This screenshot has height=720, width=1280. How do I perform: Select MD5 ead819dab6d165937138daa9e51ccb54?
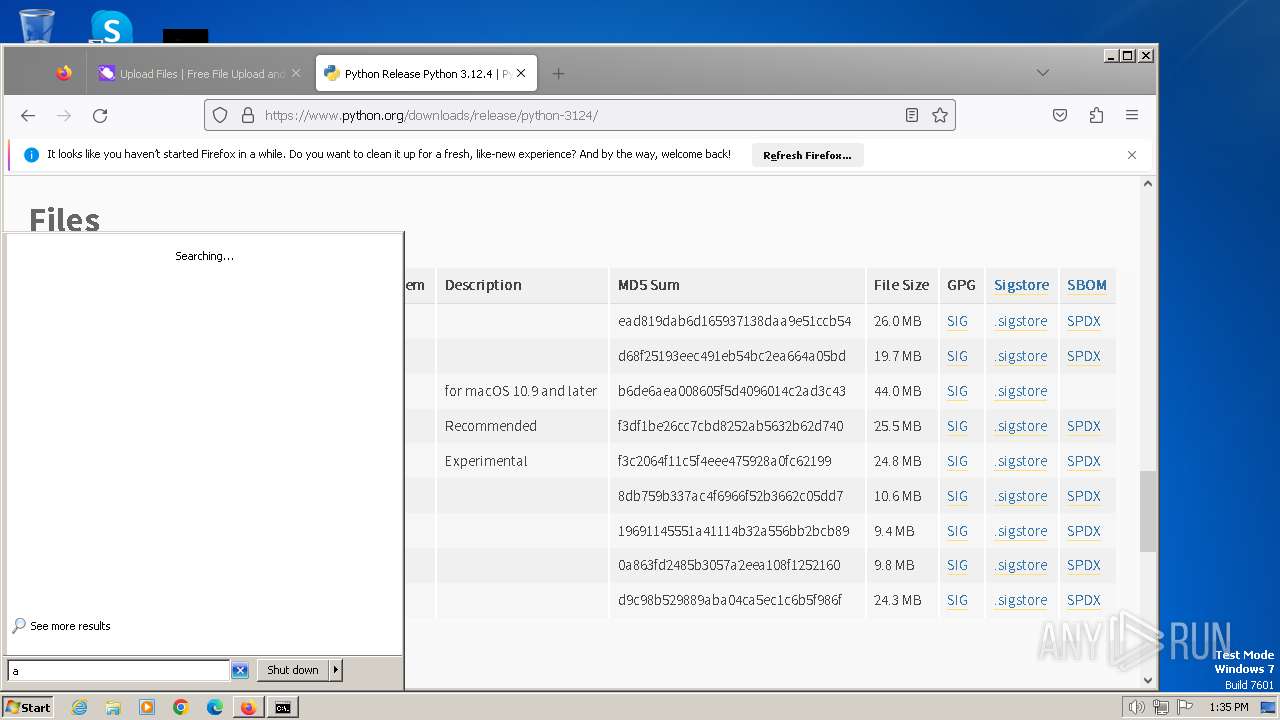734,321
